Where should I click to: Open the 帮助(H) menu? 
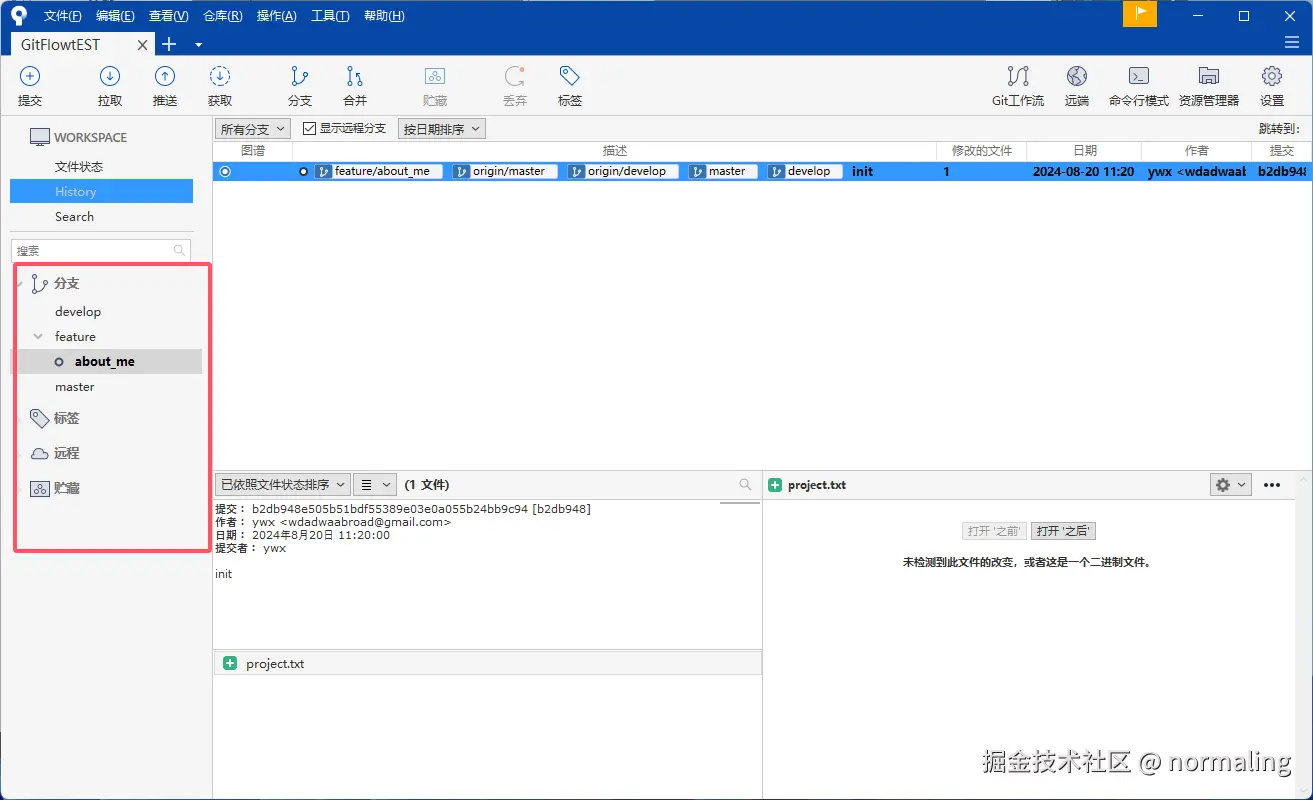pyautogui.click(x=384, y=16)
